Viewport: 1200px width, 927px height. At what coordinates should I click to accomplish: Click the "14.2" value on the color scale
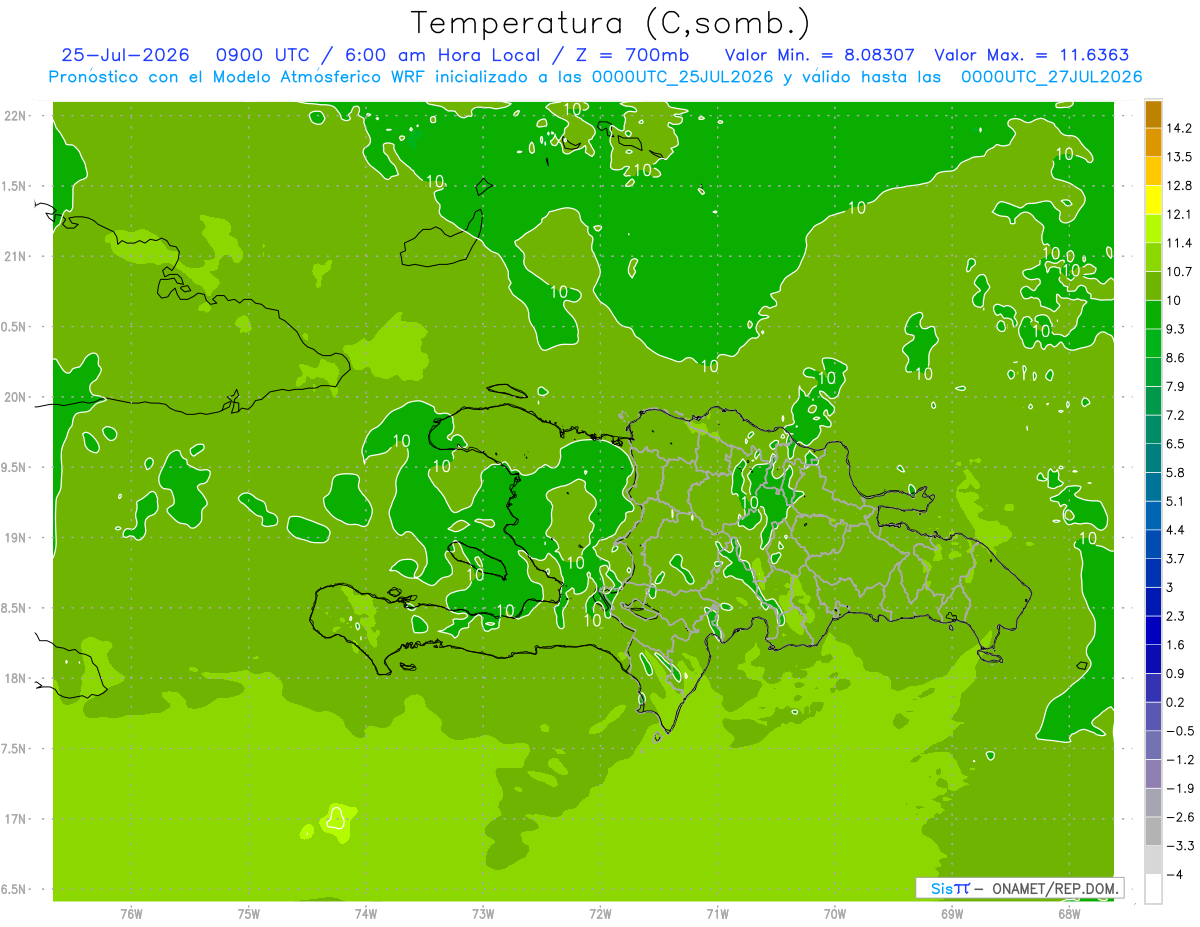(1180, 128)
